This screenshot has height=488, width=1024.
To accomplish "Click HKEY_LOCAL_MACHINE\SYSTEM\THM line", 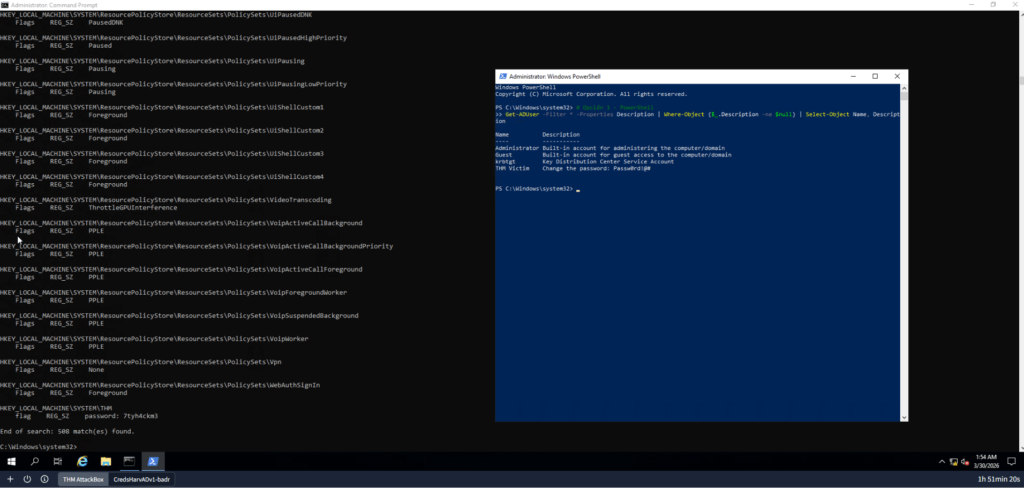I will point(56,408).
